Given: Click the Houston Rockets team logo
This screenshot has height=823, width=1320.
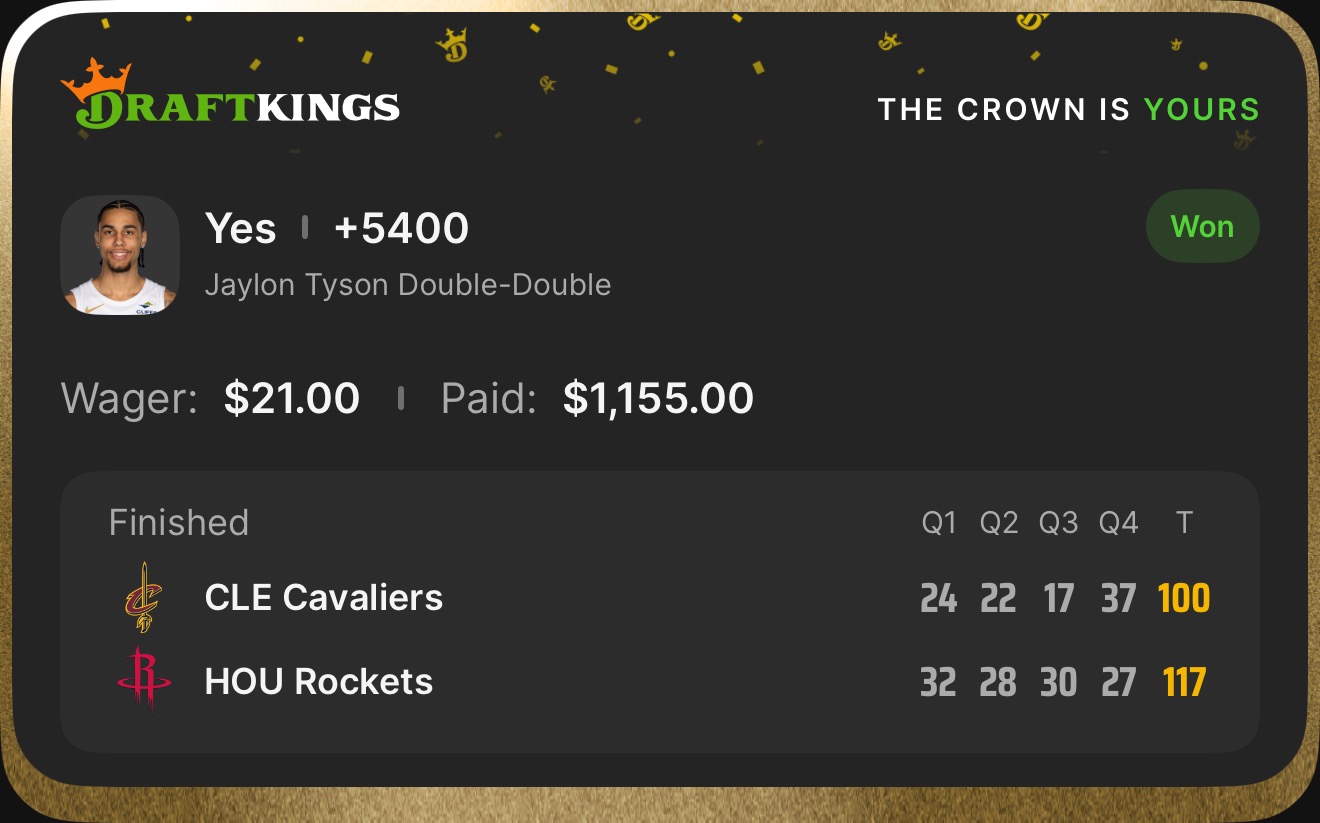Looking at the screenshot, I should coord(144,680).
